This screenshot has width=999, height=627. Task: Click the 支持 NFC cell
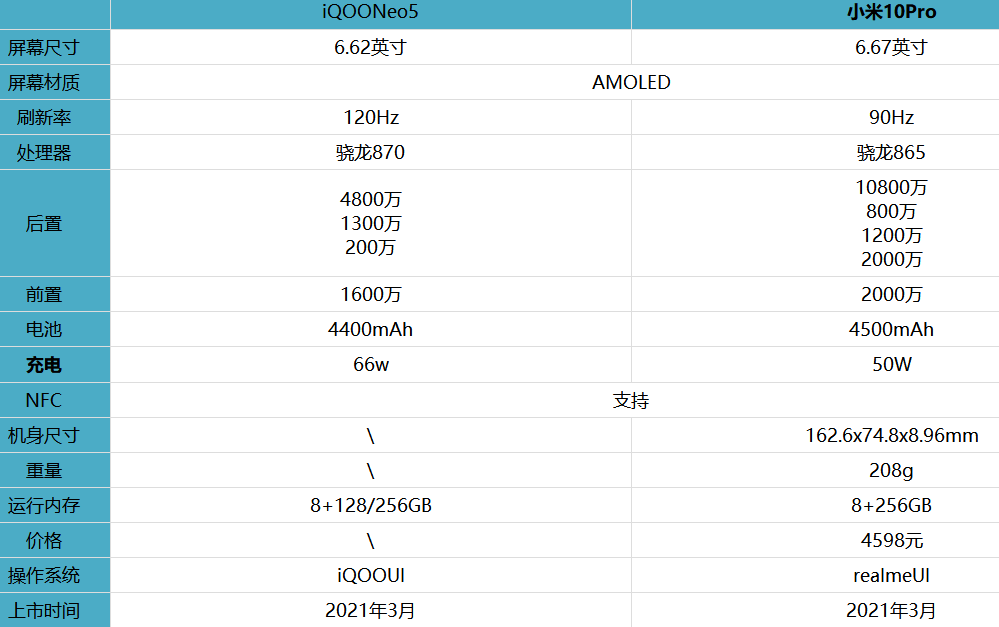tap(631, 400)
